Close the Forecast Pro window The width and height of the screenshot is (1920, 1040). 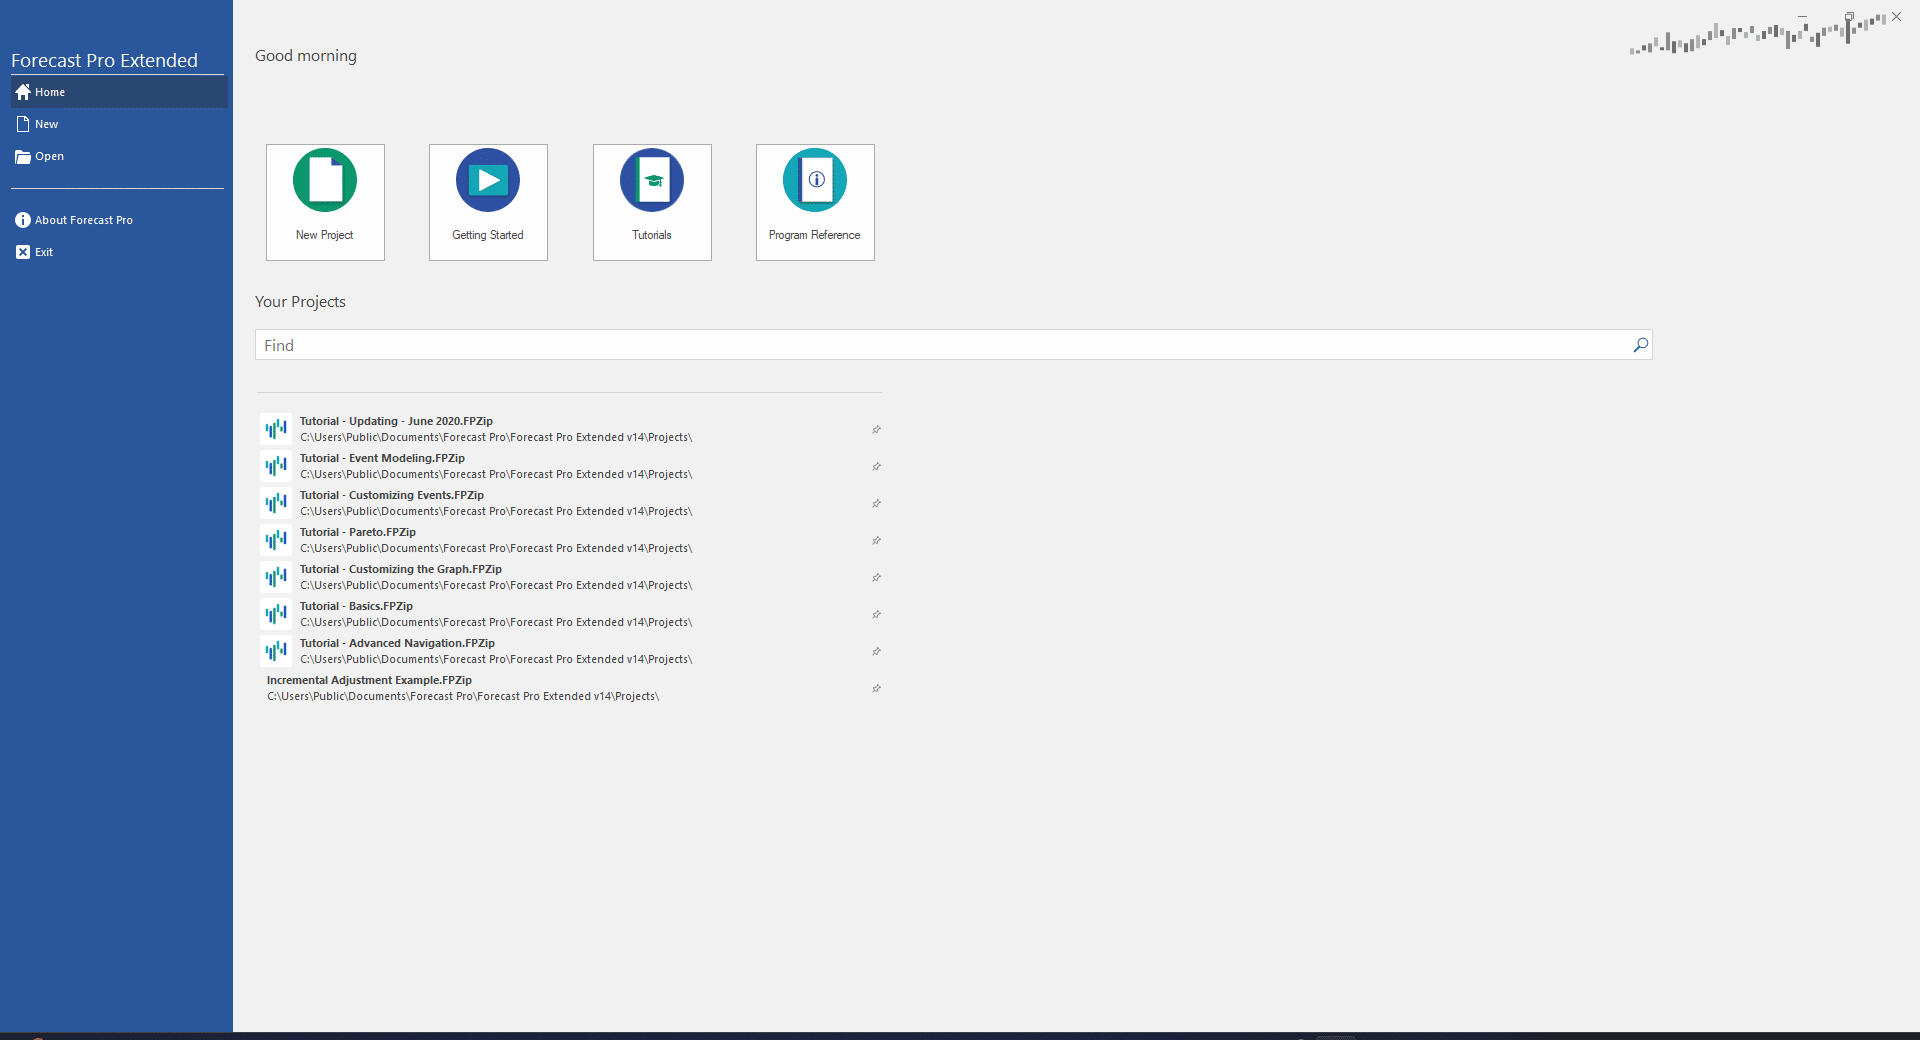[1896, 17]
